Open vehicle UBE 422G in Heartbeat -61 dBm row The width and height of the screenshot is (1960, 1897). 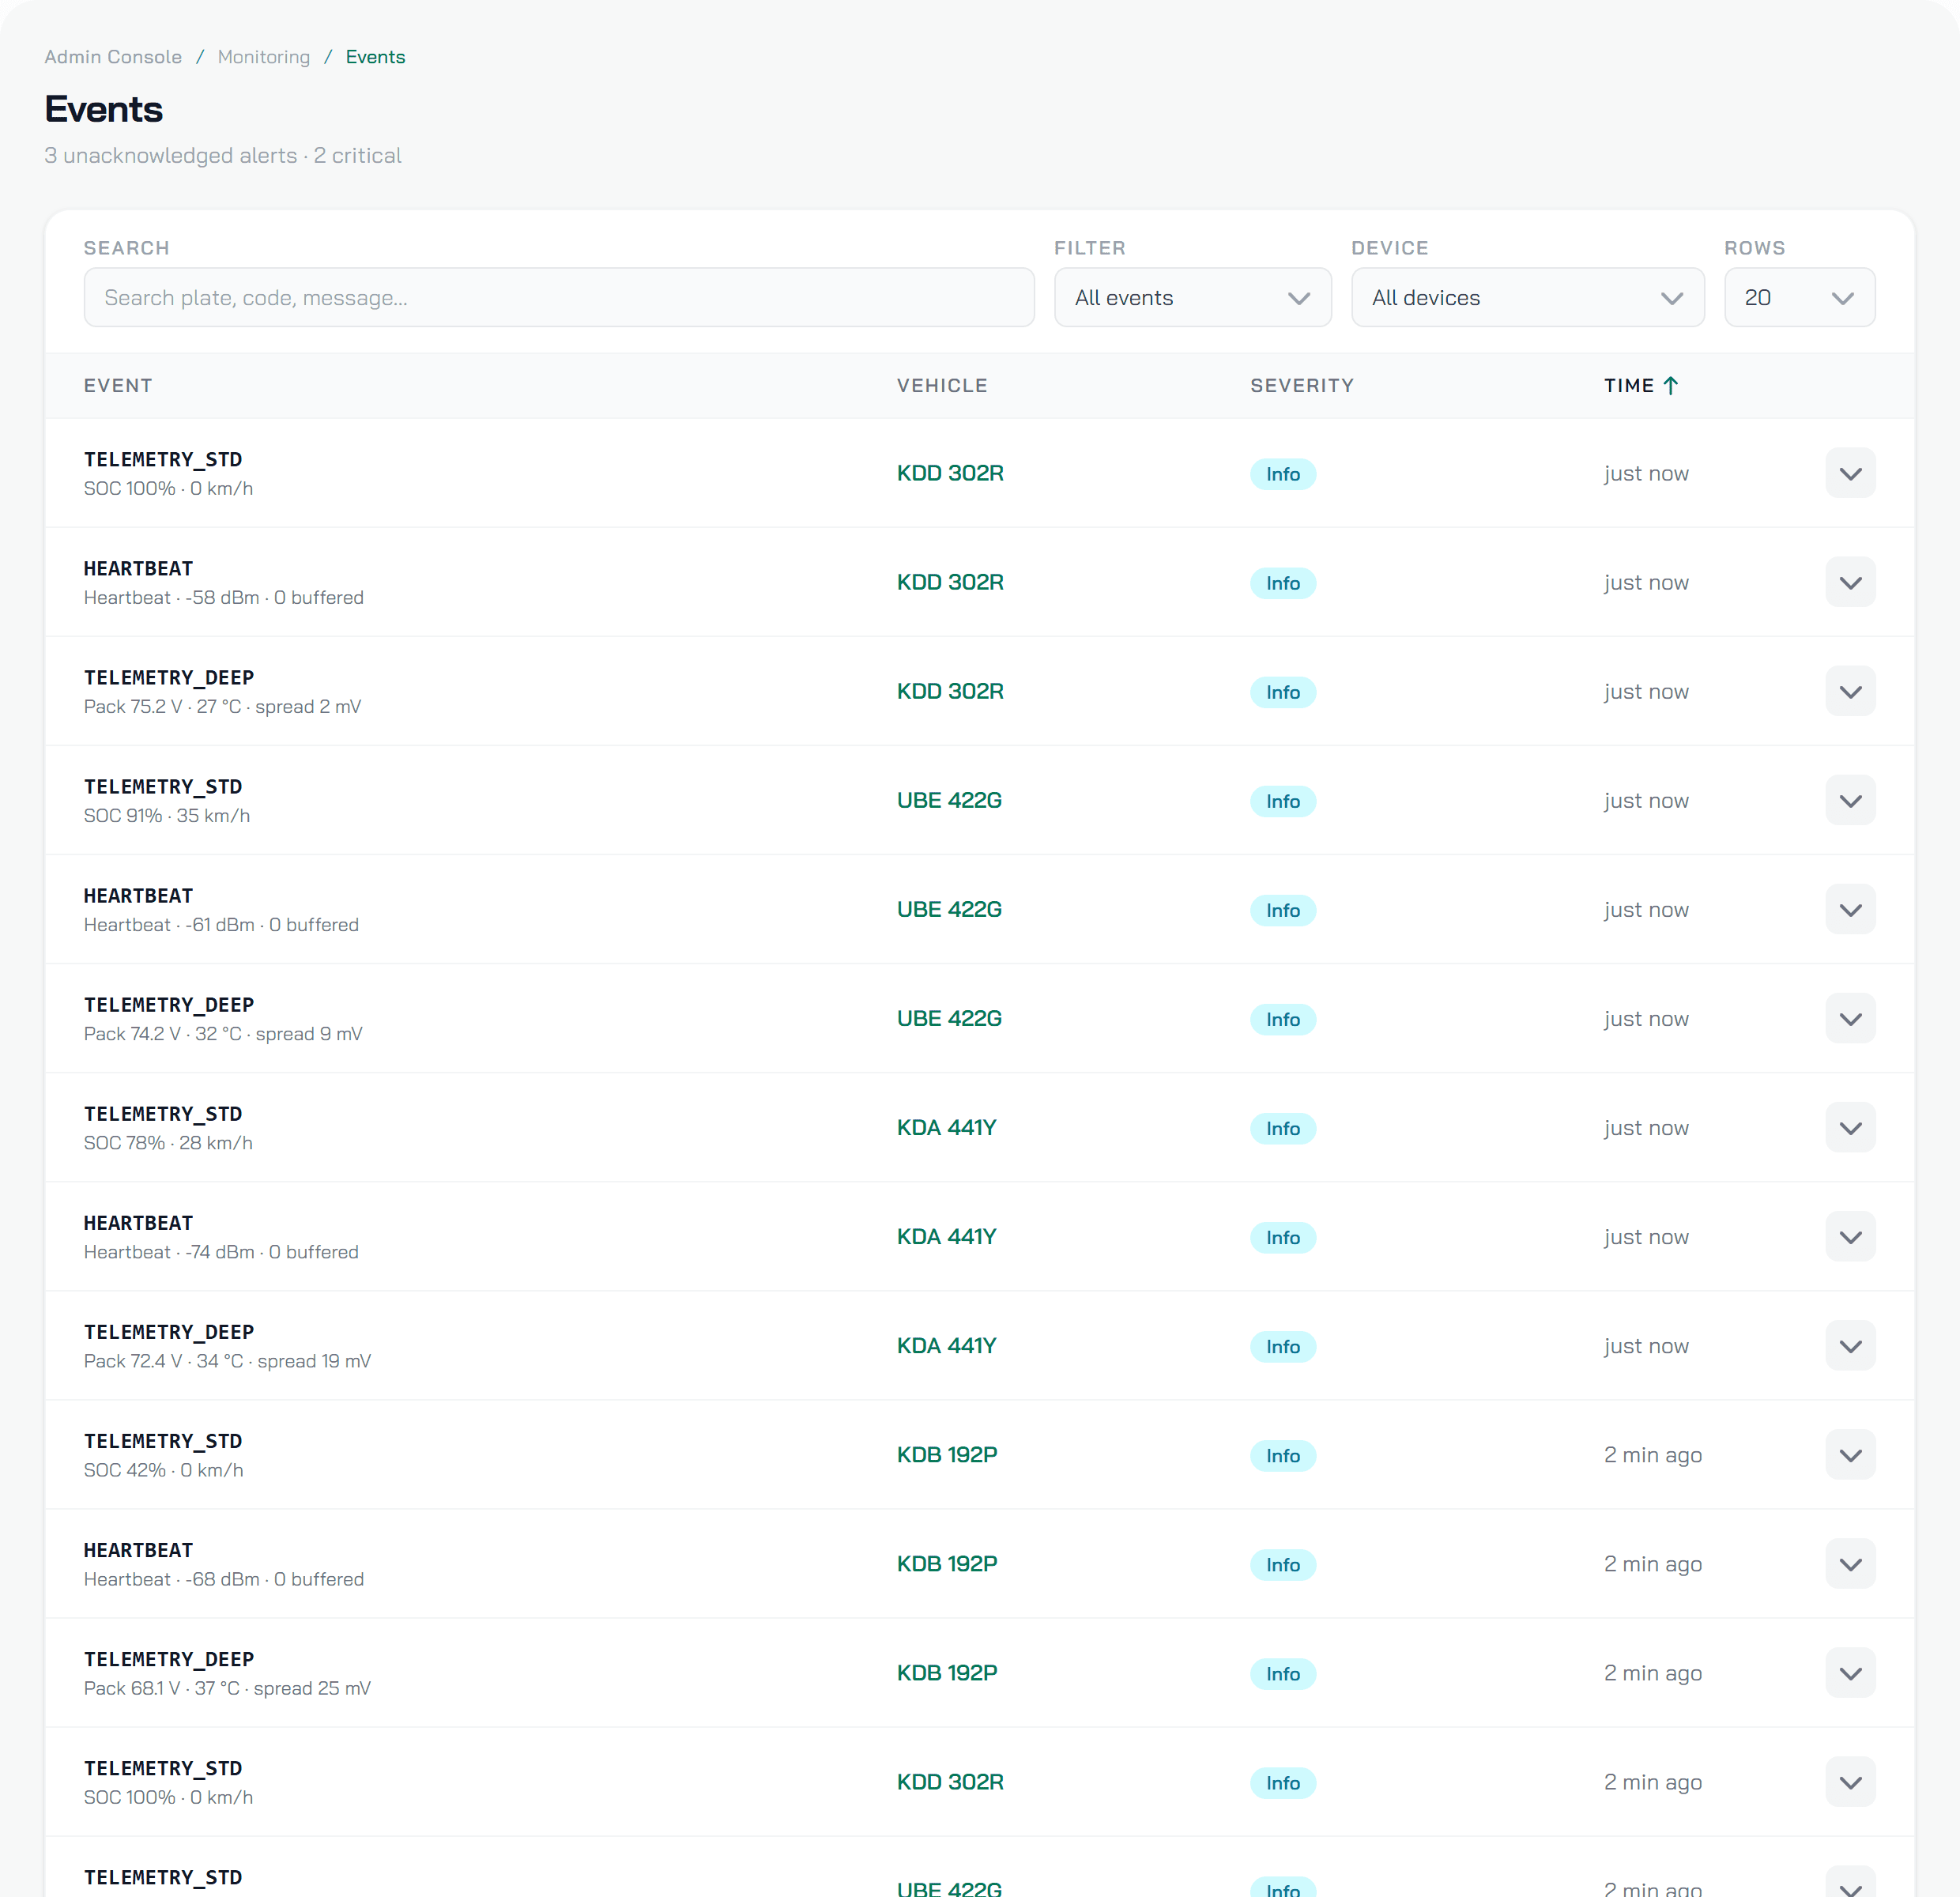coord(949,909)
